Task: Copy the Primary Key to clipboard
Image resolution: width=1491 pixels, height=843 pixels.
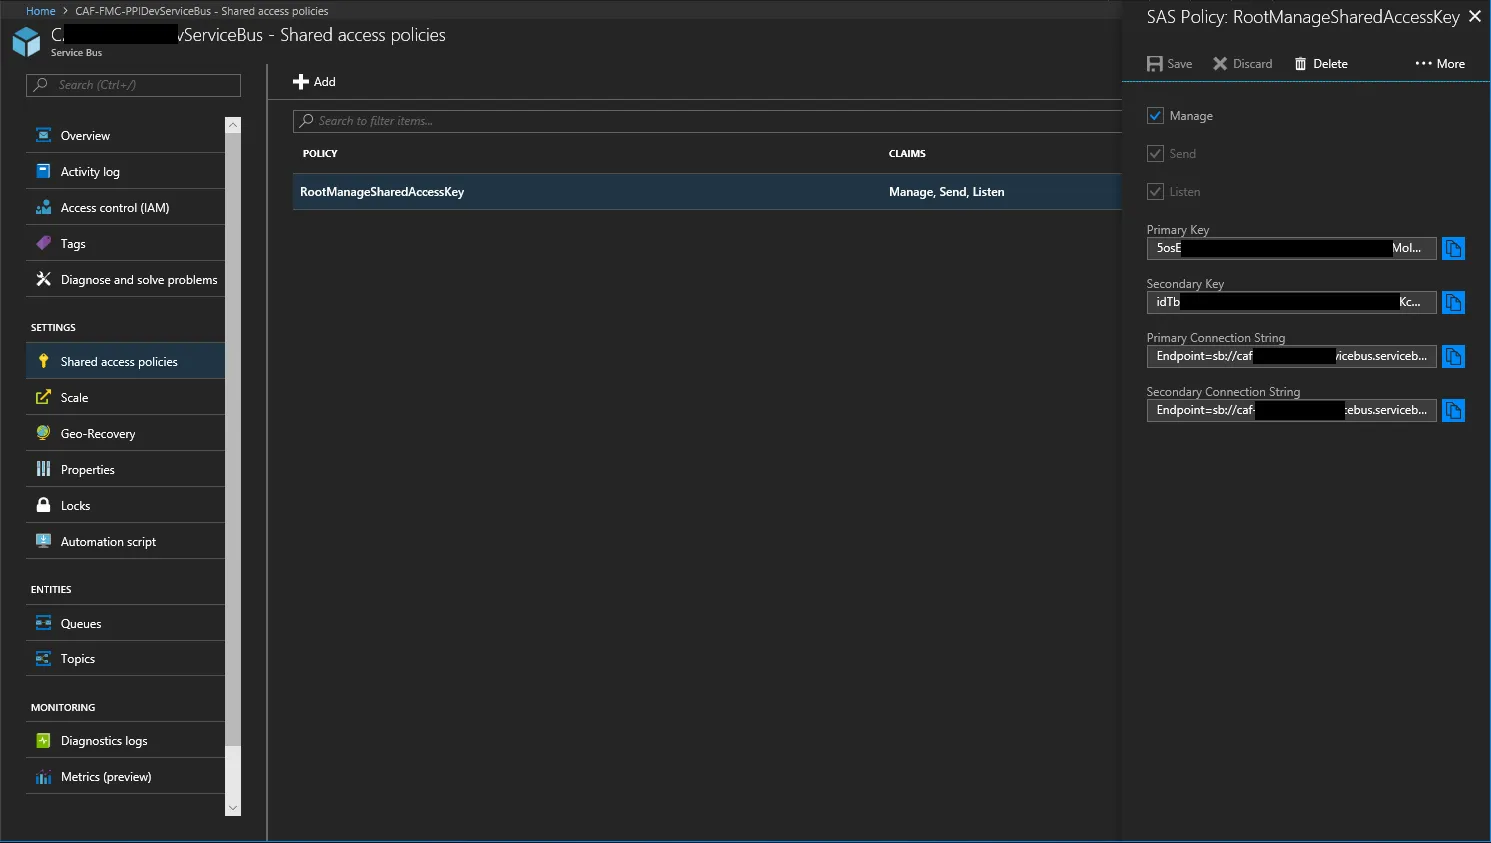Action: click(x=1453, y=248)
